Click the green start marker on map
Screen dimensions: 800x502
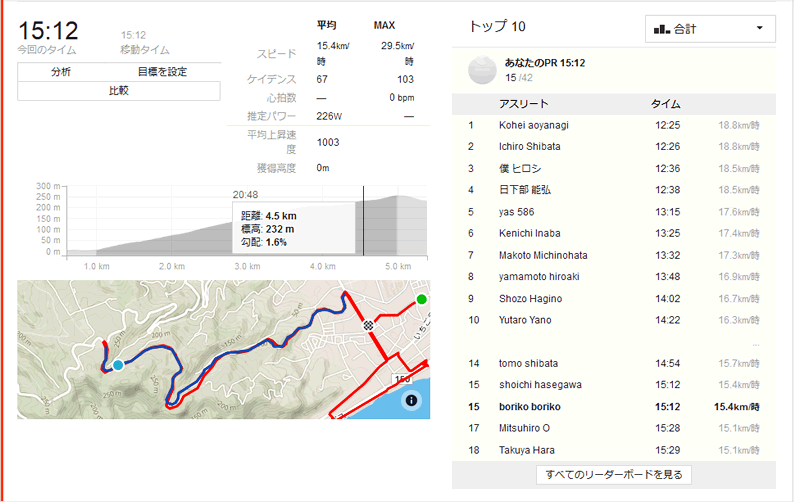[x=421, y=299]
